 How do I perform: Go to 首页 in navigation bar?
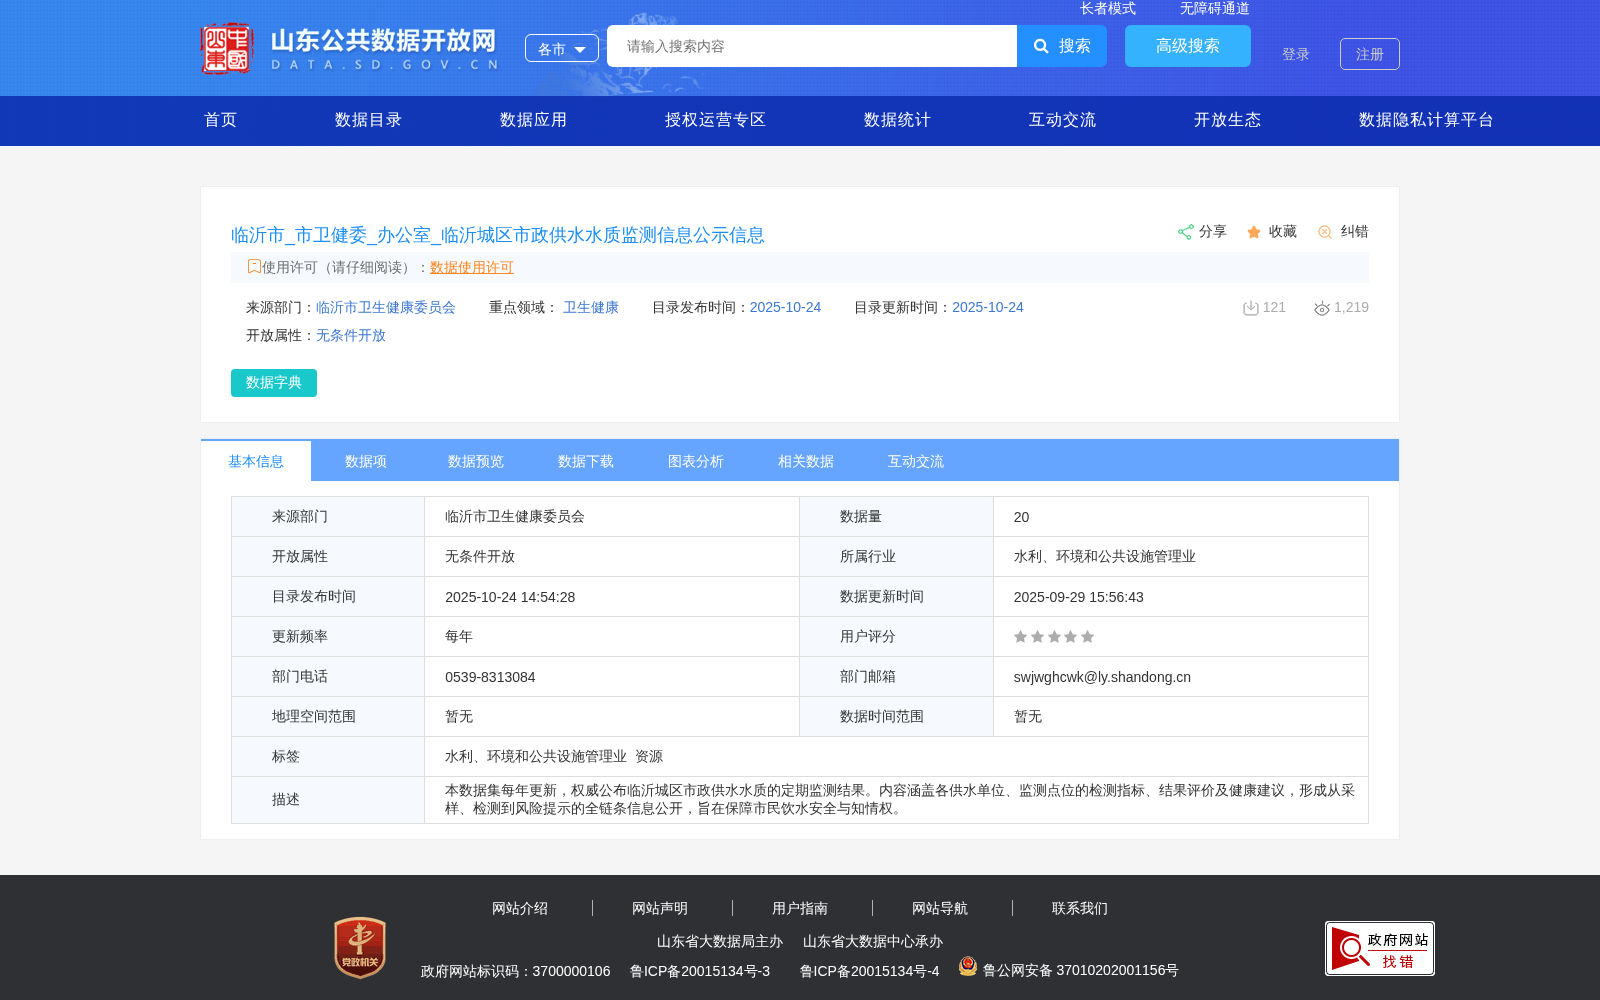click(x=220, y=120)
